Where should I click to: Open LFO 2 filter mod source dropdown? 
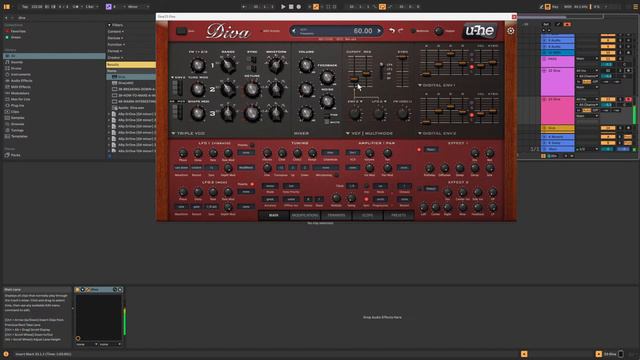tap(379, 102)
